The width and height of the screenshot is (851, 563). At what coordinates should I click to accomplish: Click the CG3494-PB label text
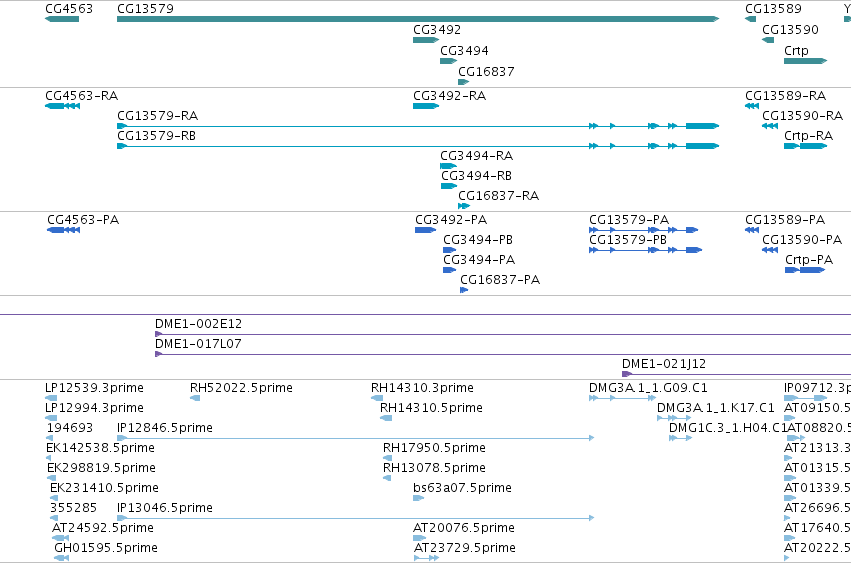pos(478,239)
